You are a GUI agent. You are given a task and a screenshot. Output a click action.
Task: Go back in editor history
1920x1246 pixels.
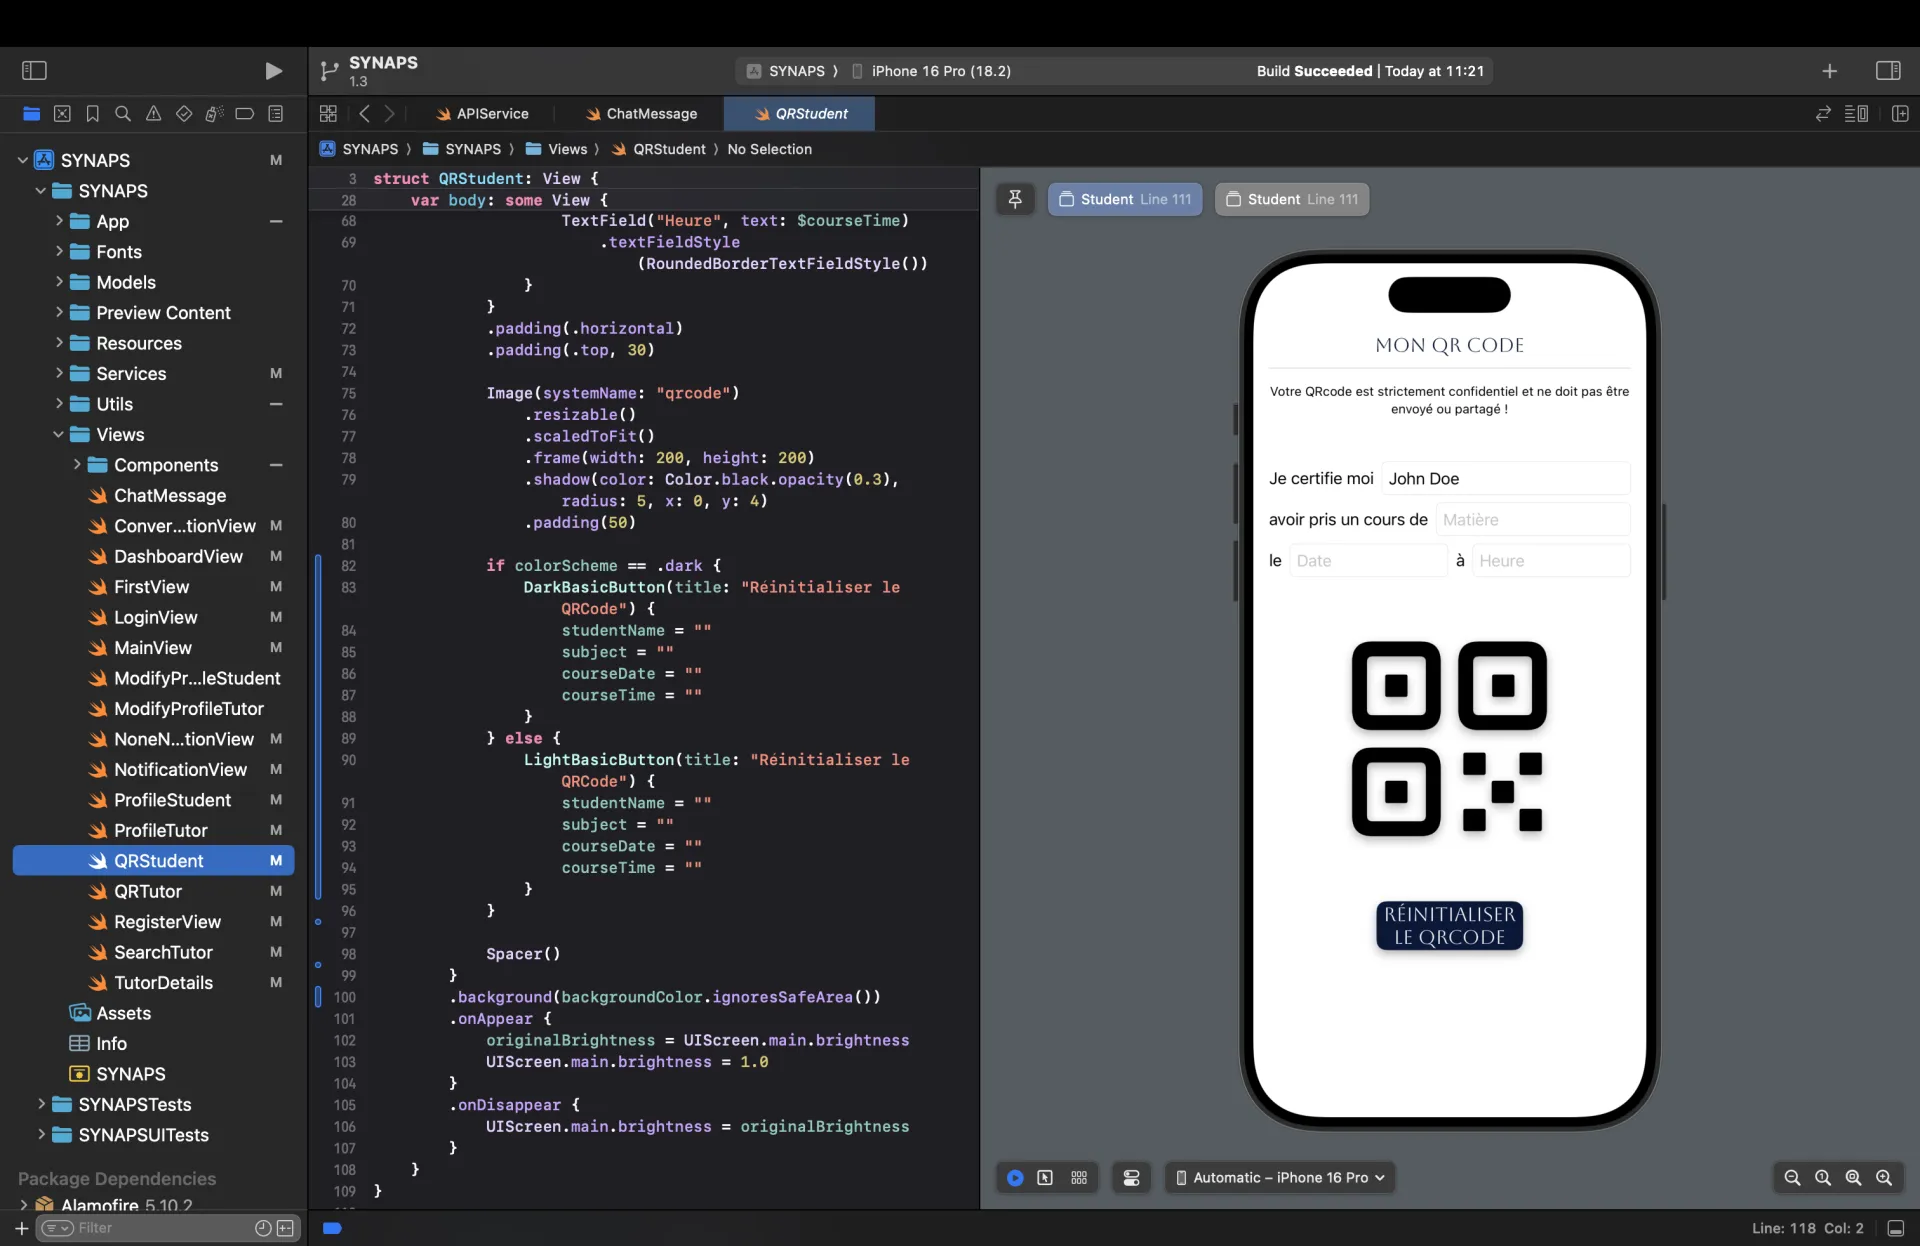365,114
